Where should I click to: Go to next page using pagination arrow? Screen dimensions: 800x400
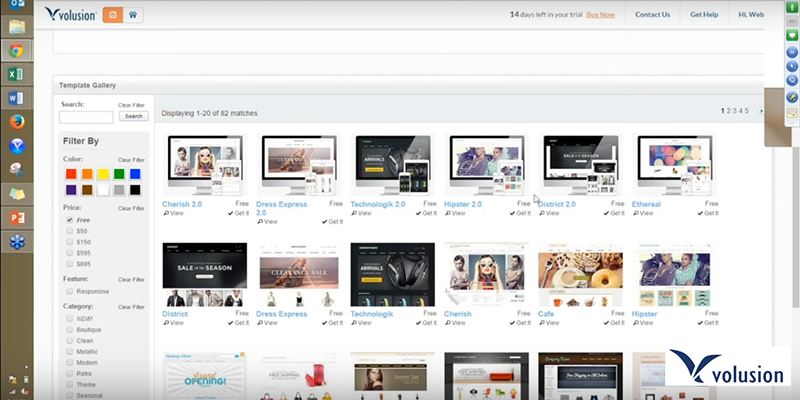coord(761,111)
